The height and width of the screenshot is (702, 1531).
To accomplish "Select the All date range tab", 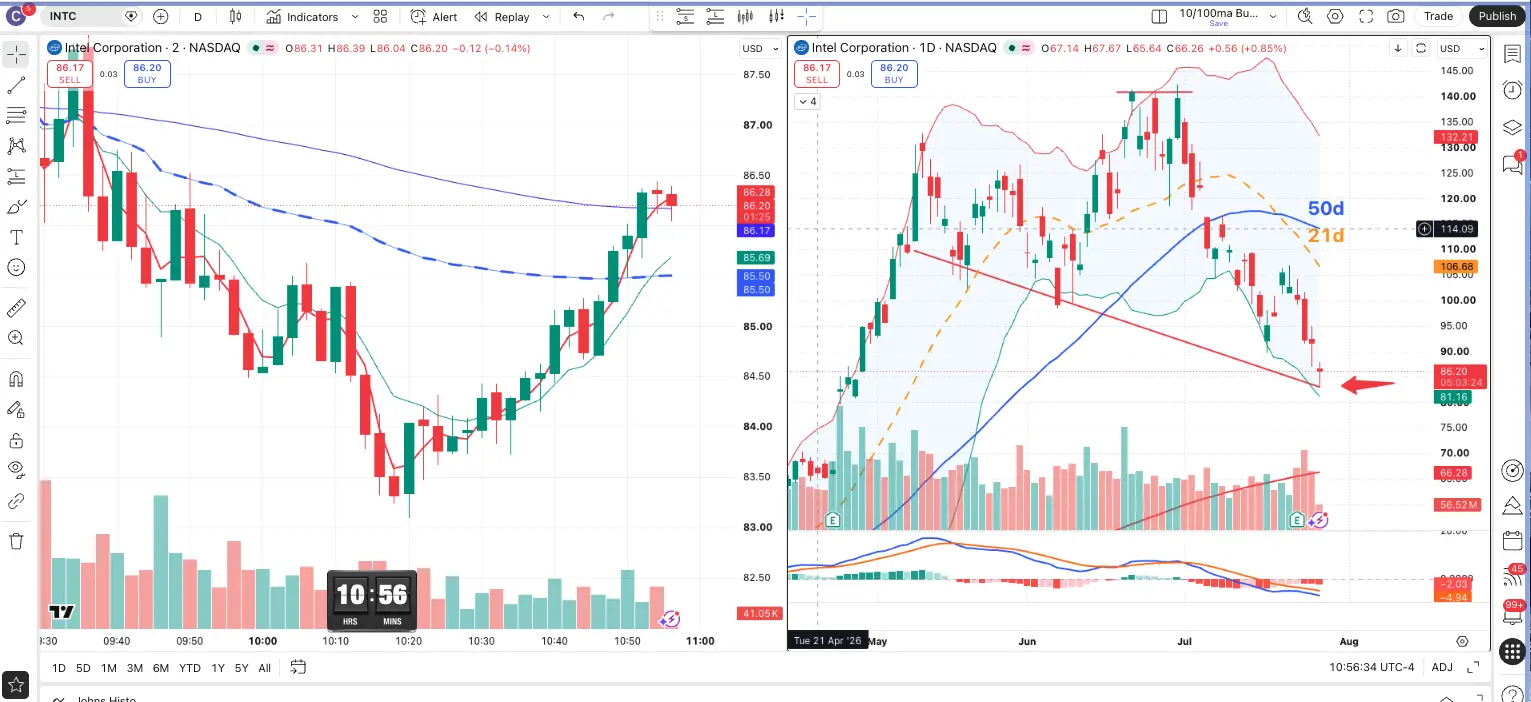I will click(x=264, y=668).
